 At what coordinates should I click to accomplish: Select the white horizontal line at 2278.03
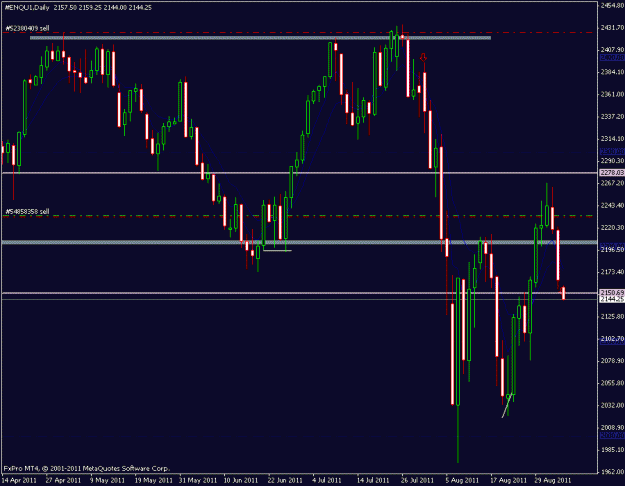pos(299,173)
